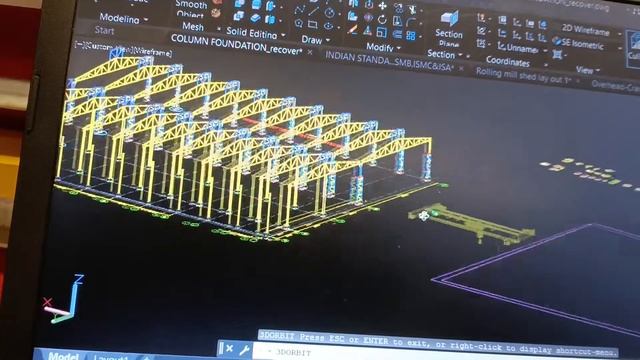Select the Circle tool in Draw panel
This screenshot has height=360, width=640.
click(x=329, y=13)
